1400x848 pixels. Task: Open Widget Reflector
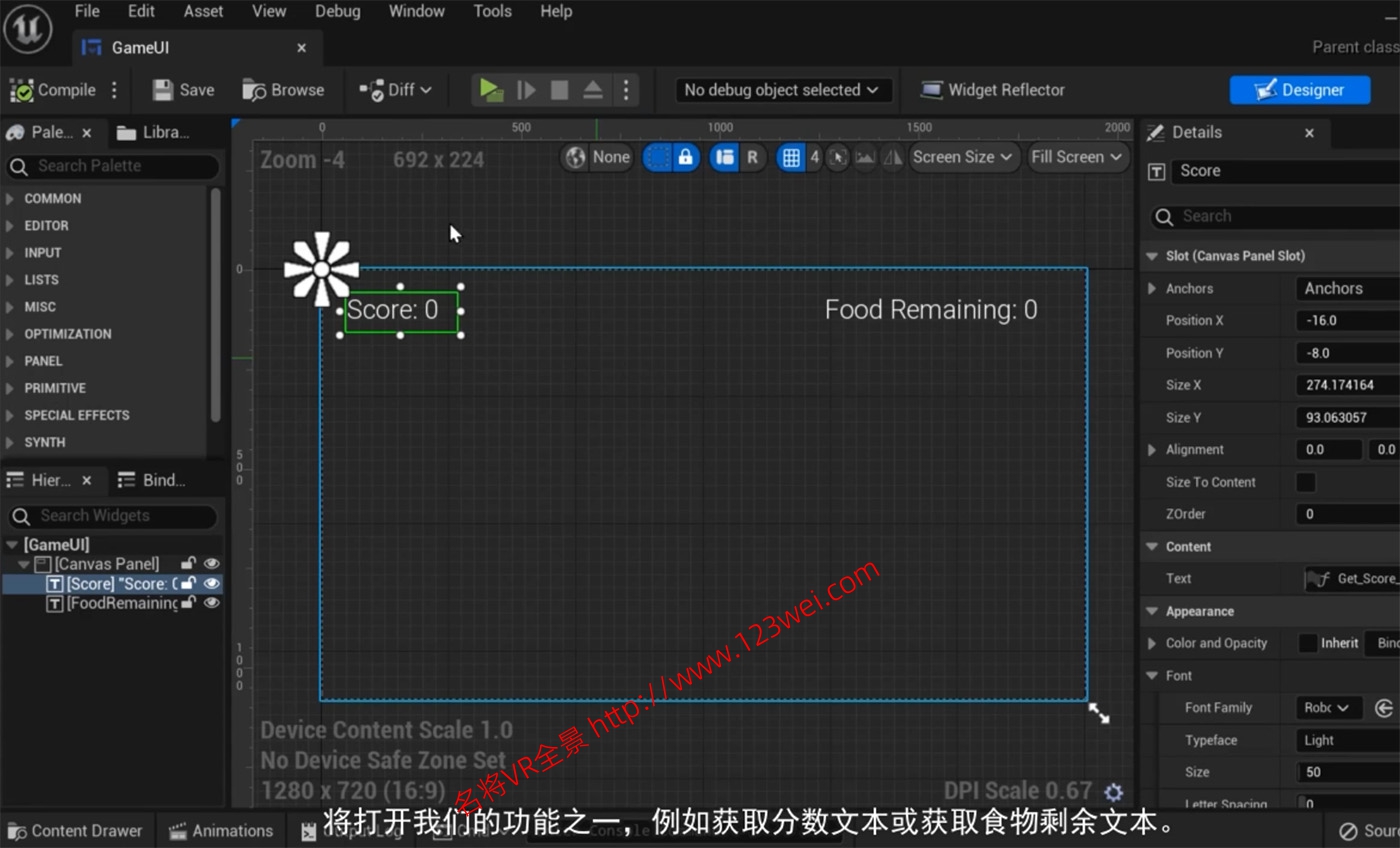992,89
